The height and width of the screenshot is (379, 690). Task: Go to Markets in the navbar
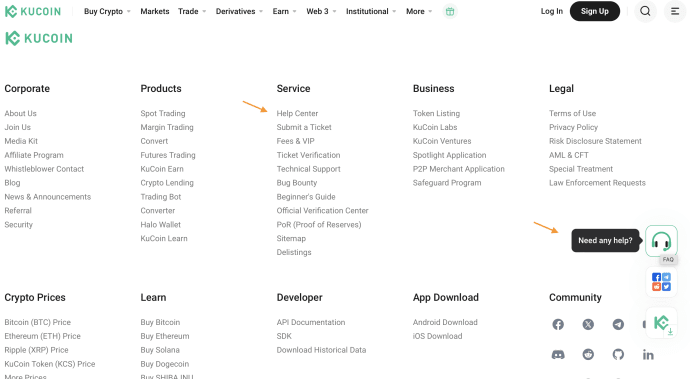click(x=154, y=11)
